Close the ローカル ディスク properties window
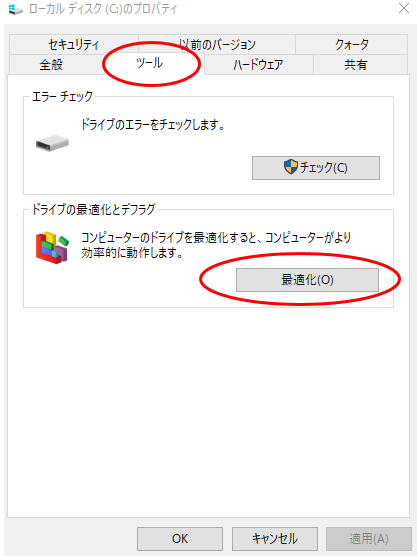The height and width of the screenshot is (556, 417). [x=404, y=9]
